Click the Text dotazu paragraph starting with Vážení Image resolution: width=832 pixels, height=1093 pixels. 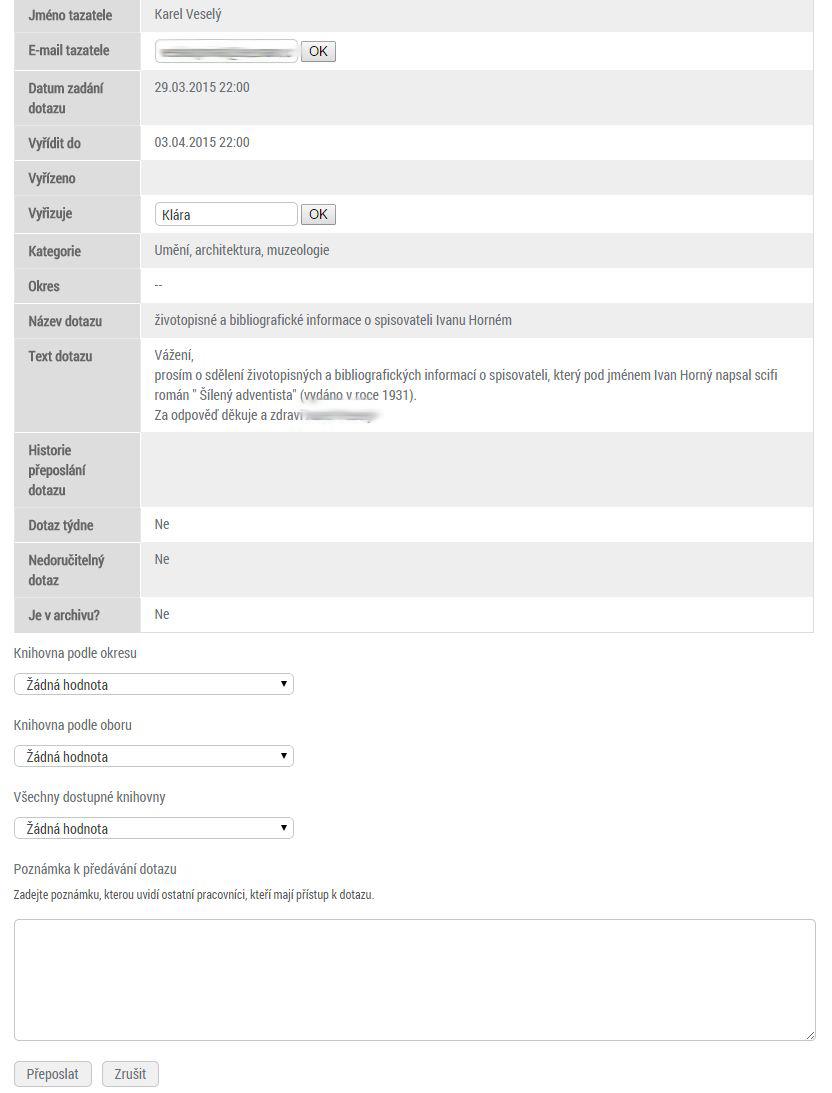tap(466, 385)
